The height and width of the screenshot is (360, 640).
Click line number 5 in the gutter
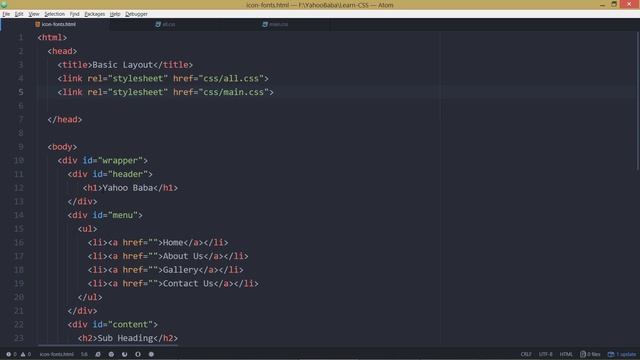(x=20, y=92)
